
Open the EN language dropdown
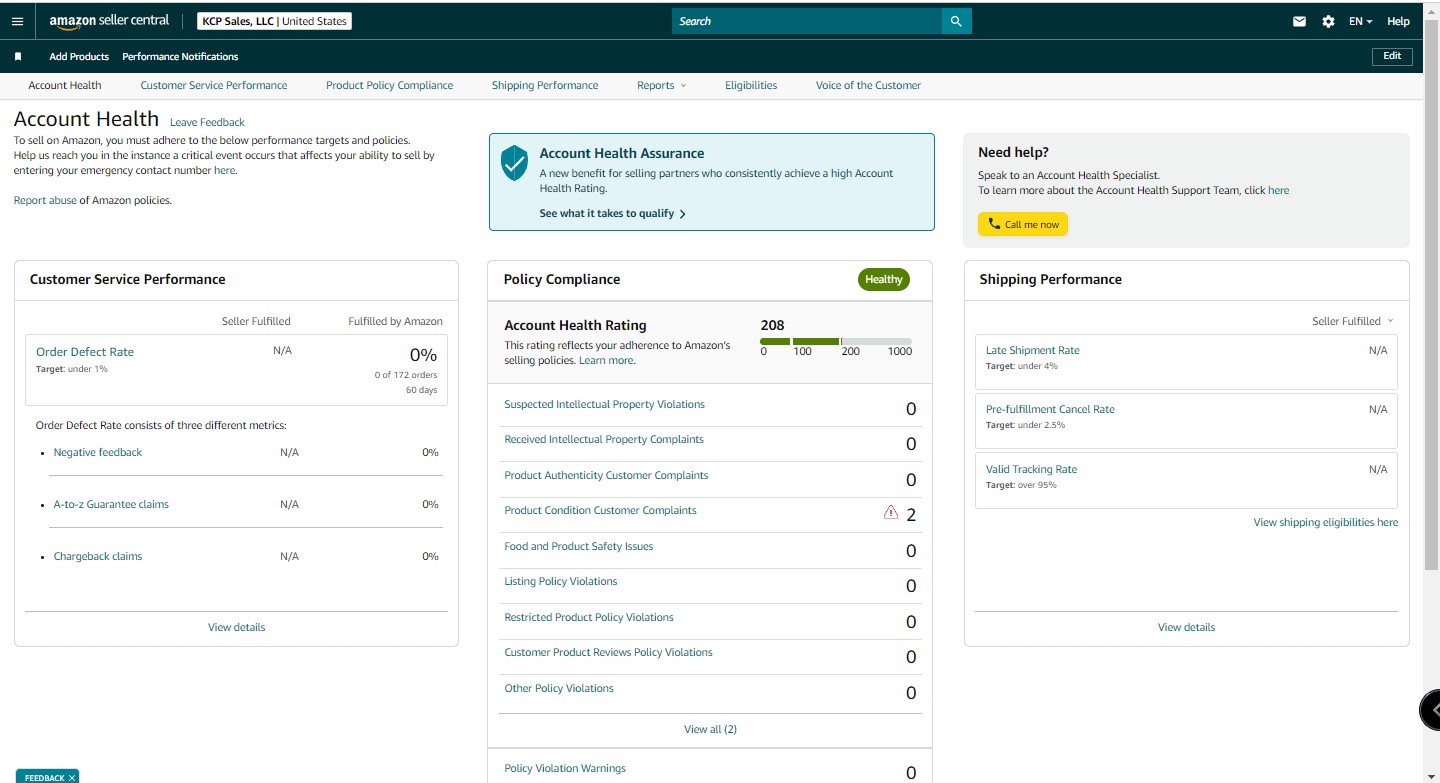click(x=1360, y=21)
